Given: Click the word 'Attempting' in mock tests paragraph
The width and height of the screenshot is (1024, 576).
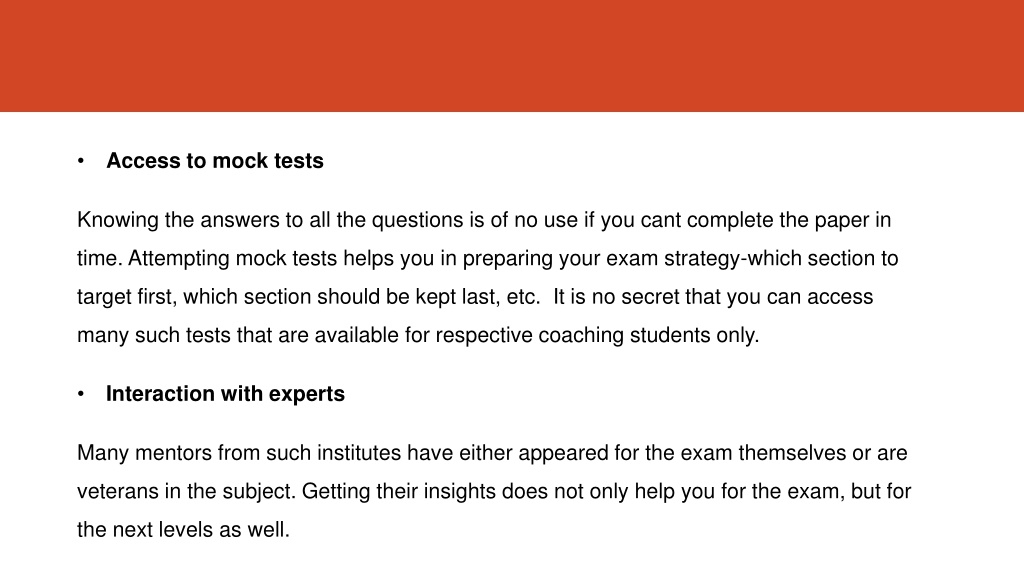Looking at the screenshot, I should coord(178,259).
